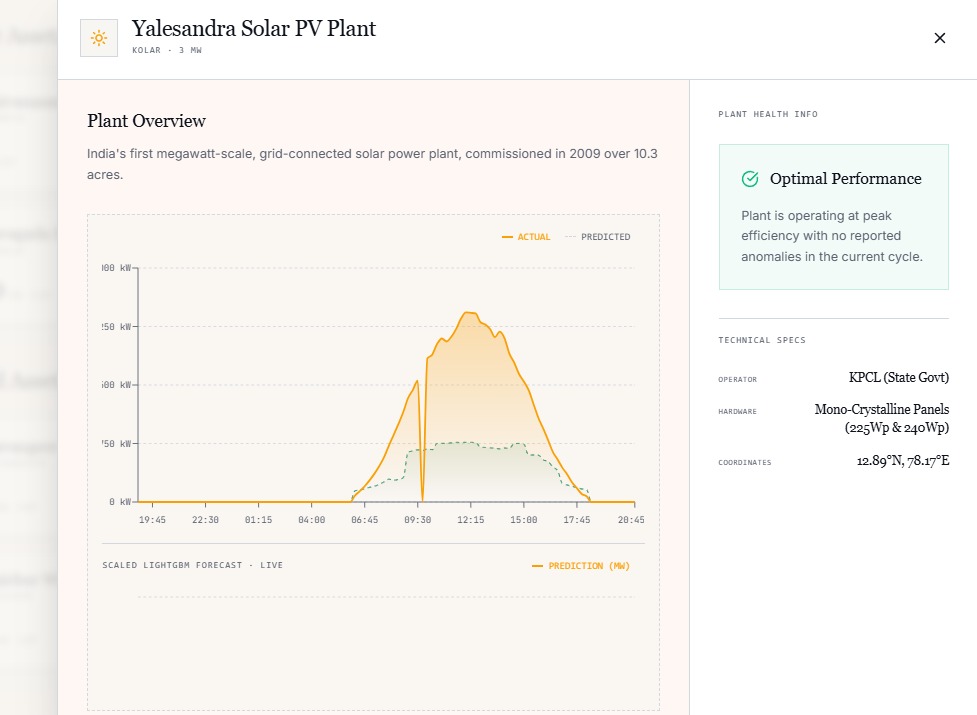The image size is (977, 715).
Task: Toggle the ACTUAL series legend entry
Action: 527,237
